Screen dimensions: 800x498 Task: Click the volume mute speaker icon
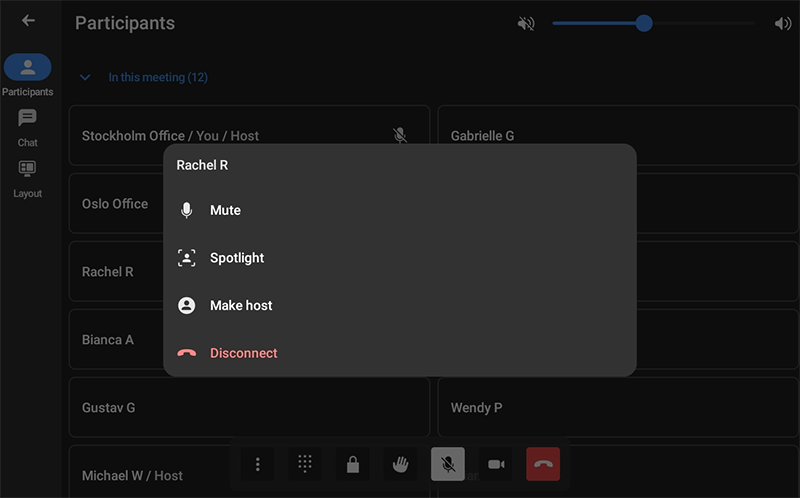[x=526, y=23]
